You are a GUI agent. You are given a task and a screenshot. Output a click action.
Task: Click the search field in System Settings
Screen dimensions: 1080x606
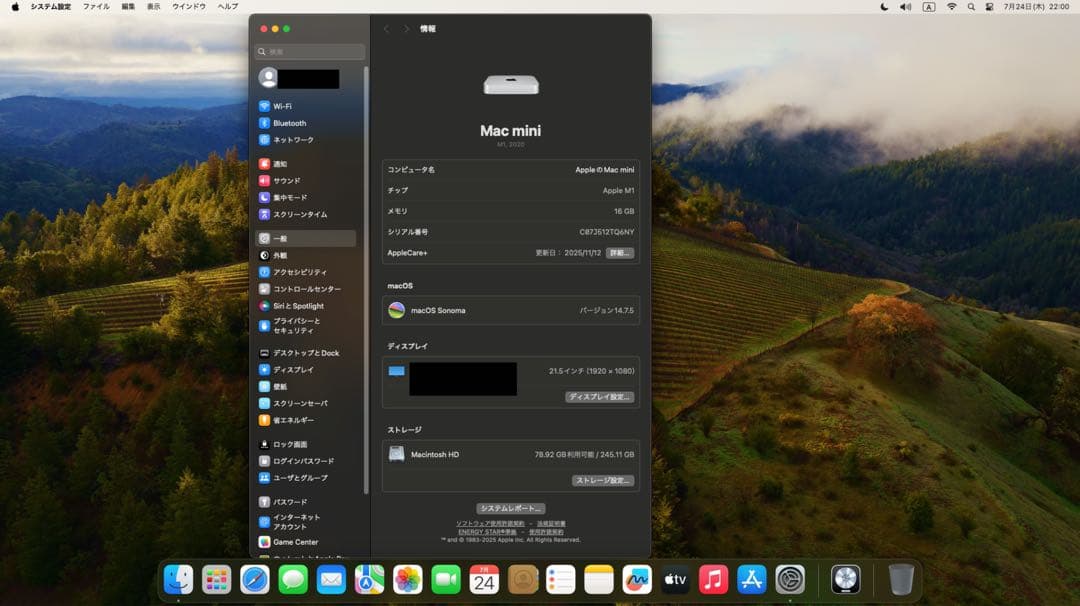pos(308,49)
